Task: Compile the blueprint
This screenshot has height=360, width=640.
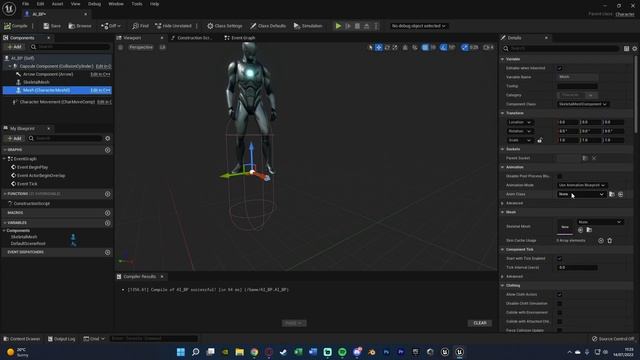Action: pos(16,26)
